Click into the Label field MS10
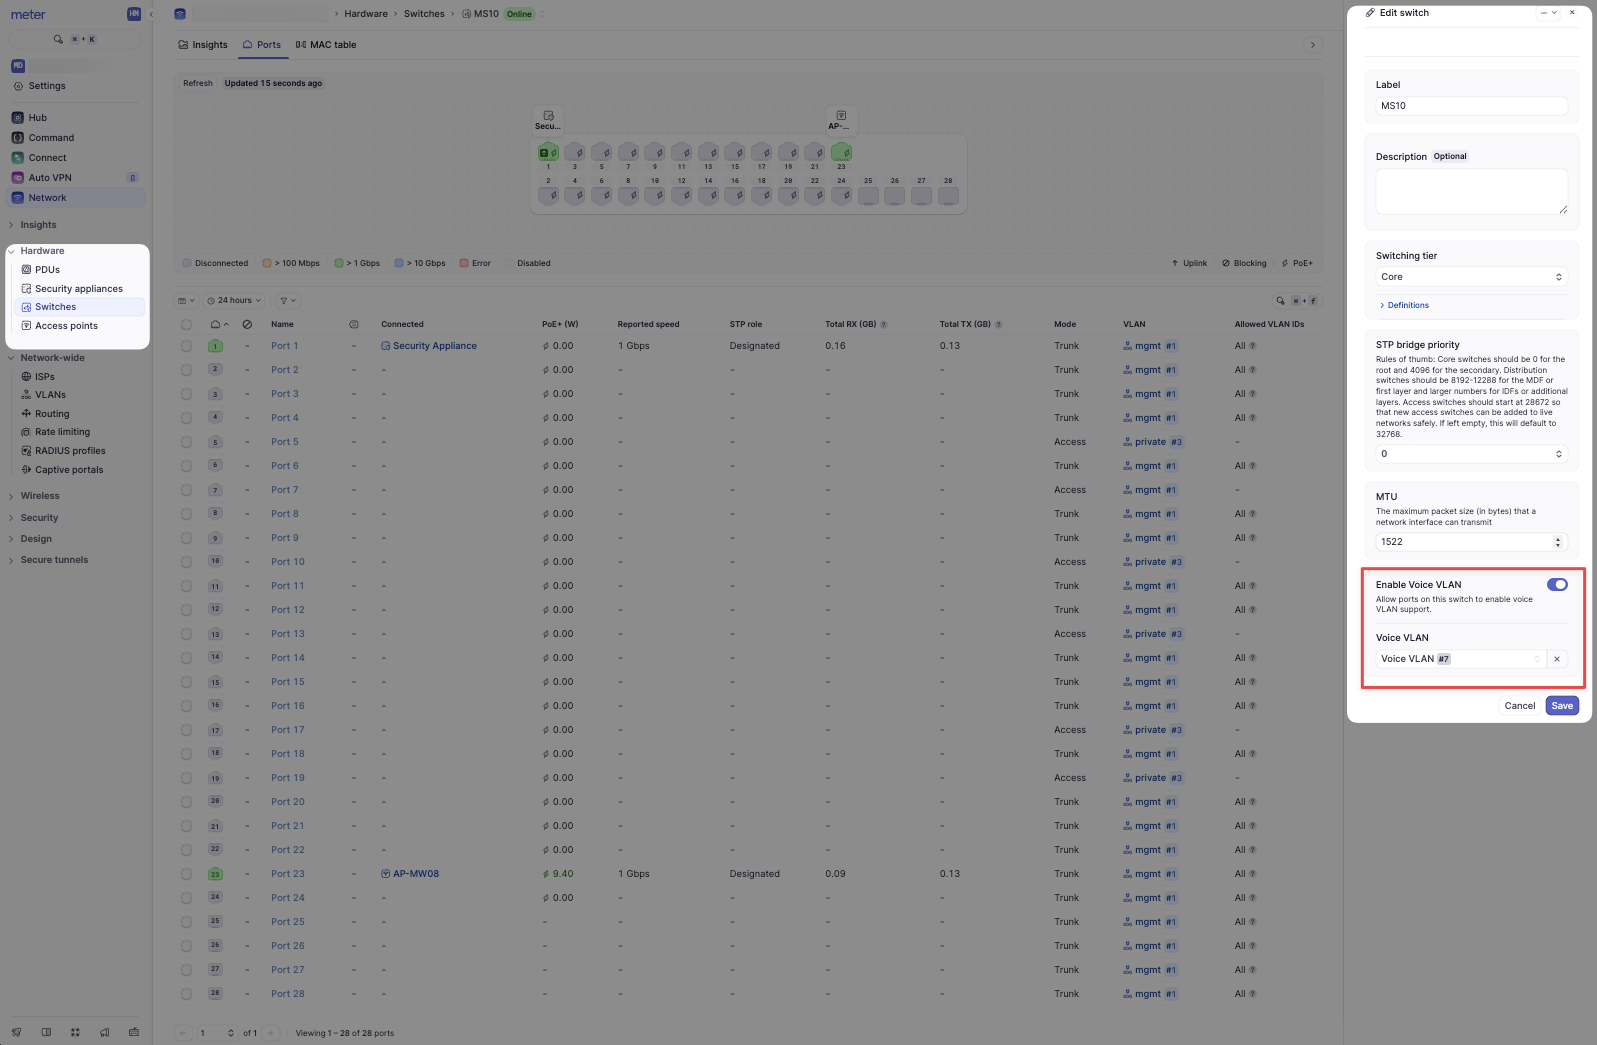The height and width of the screenshot is (1045, 1597). [1471, 106]
